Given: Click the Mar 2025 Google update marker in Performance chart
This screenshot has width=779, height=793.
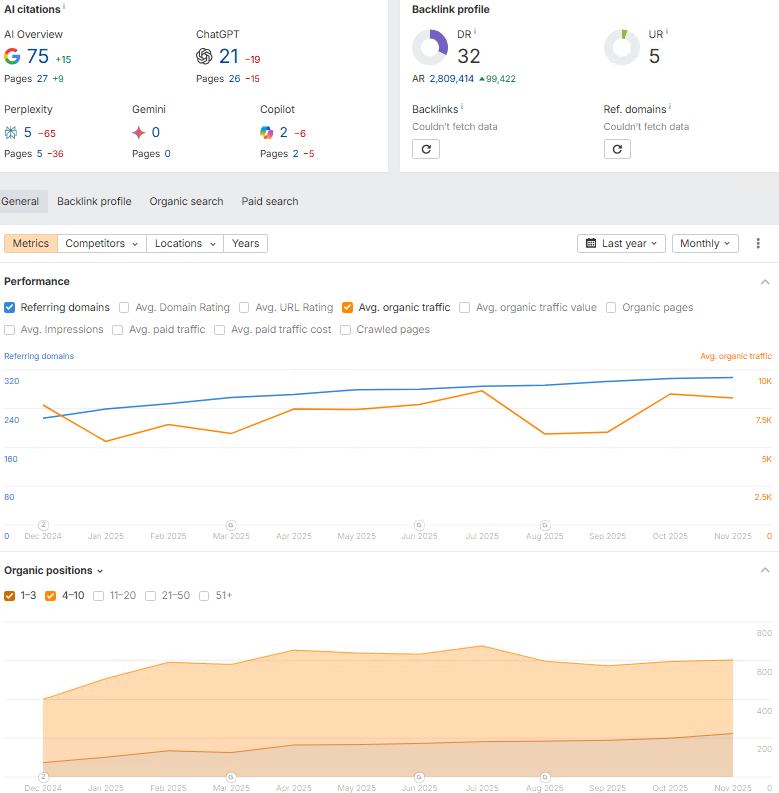Looking at the screenshot, I should pyautogui.click(x=231, y=525).
